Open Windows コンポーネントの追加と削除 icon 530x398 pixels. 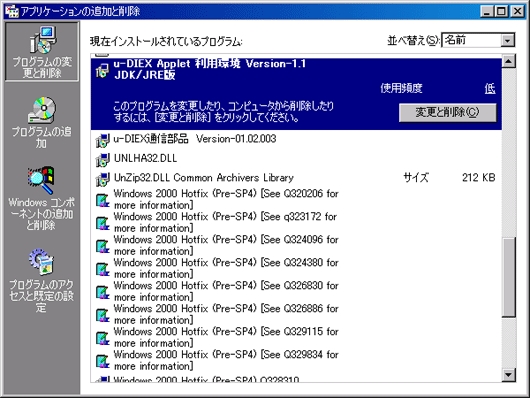[41, 180]
